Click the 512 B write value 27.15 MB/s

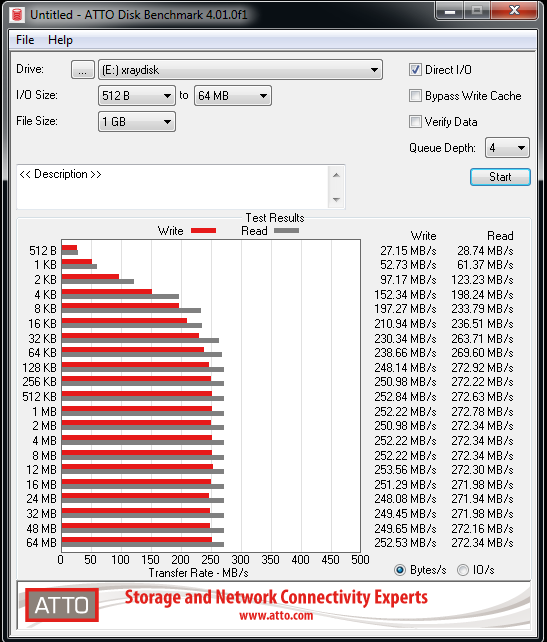[x=408, y=251]
